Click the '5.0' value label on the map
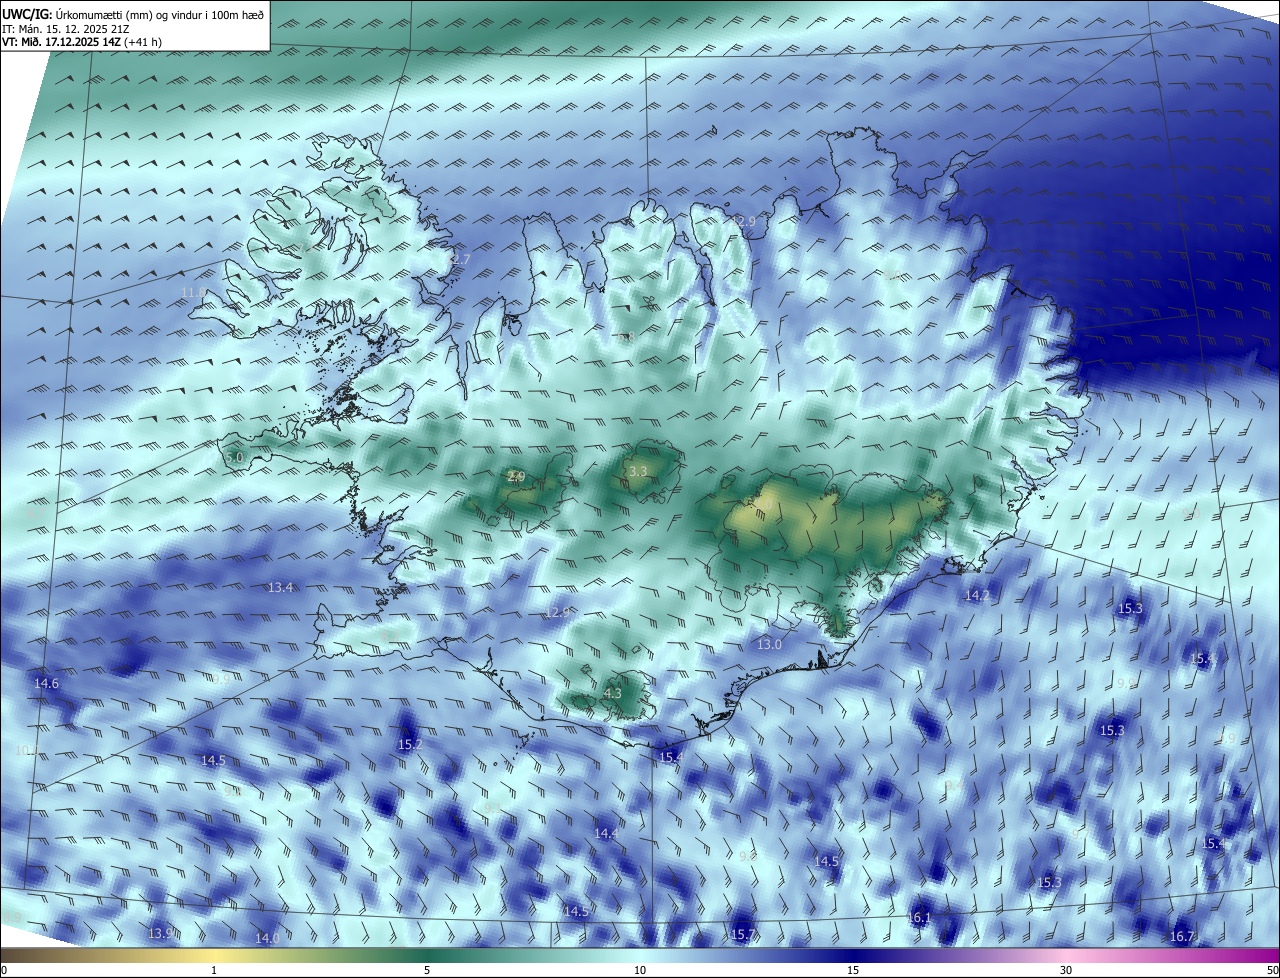The image size is (1280, 978). [234, 457]
